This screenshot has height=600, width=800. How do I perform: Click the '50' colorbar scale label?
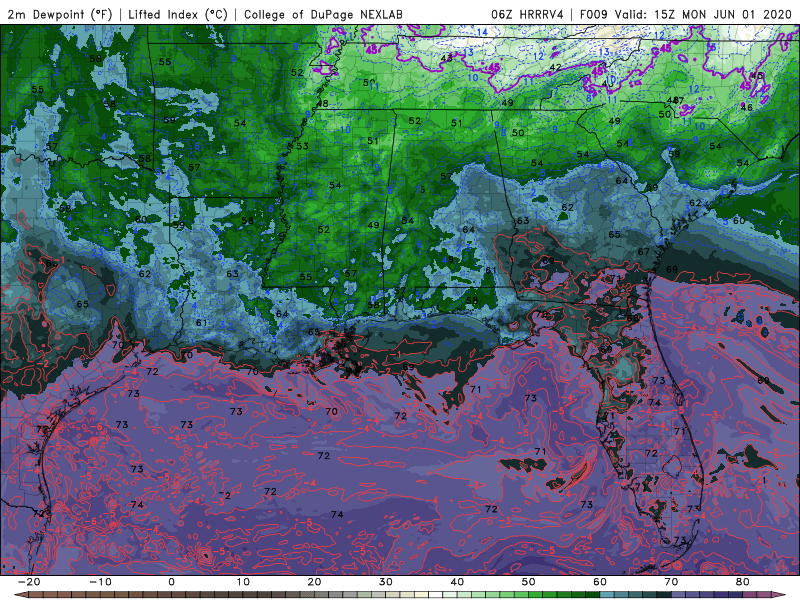tap(529, 582)
